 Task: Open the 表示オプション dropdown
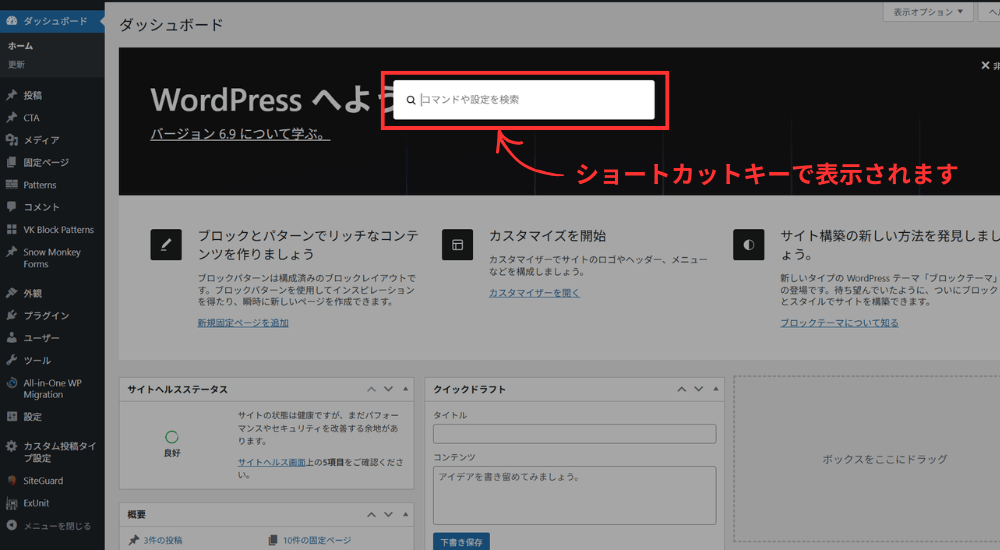point(928,12)
